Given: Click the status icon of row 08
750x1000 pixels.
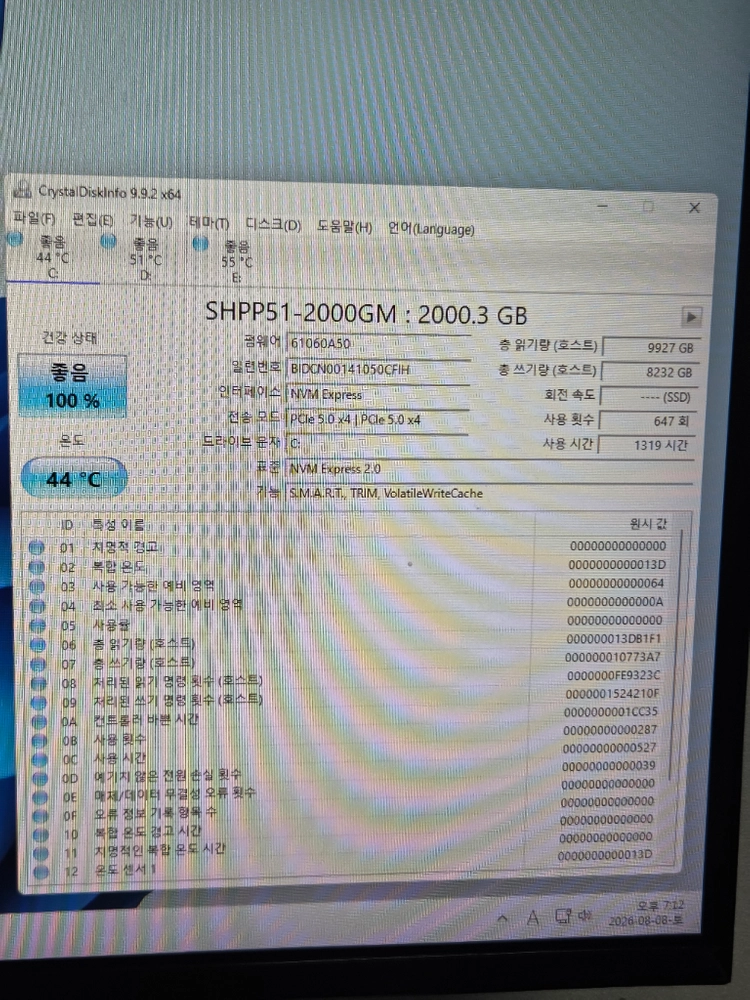Looking at the screenshot, I should click(x=38, y=682).
